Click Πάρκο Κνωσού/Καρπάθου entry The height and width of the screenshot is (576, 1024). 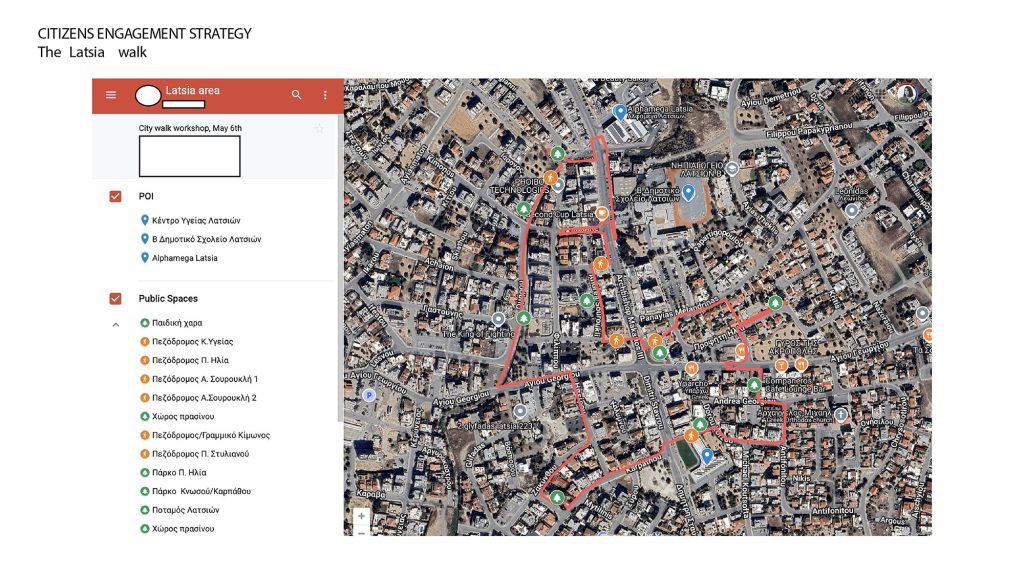(x=201, y=491)
